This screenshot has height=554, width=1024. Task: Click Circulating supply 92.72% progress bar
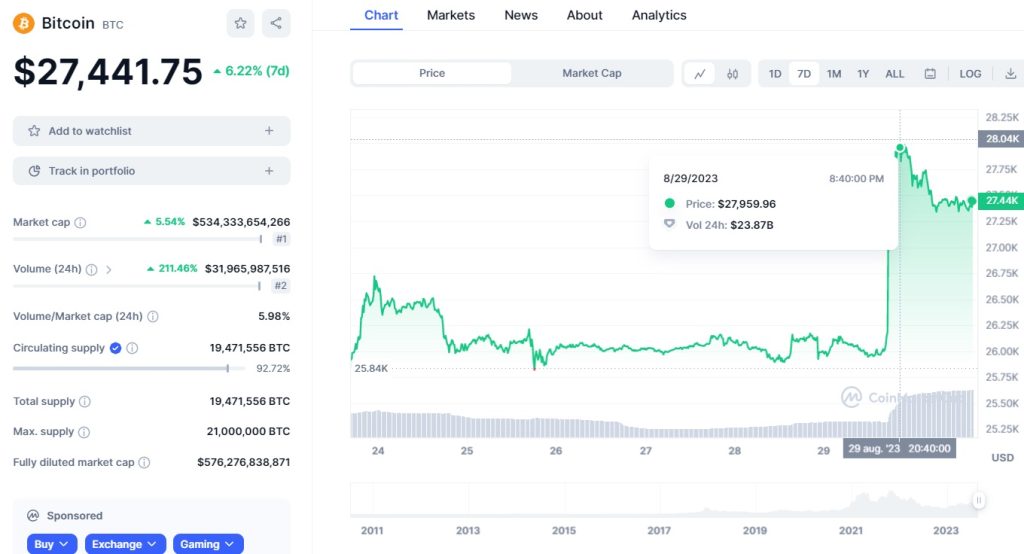129,368
